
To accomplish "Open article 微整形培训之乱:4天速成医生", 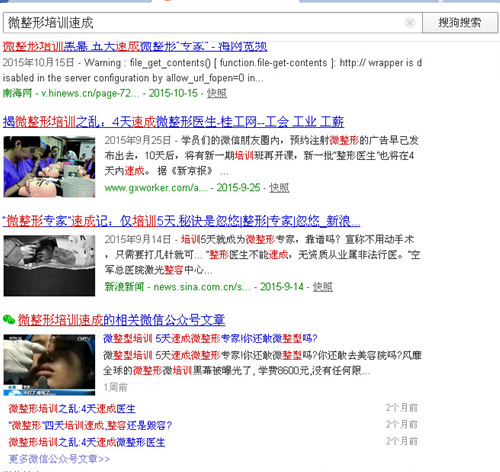I will [x=72, y=409].
